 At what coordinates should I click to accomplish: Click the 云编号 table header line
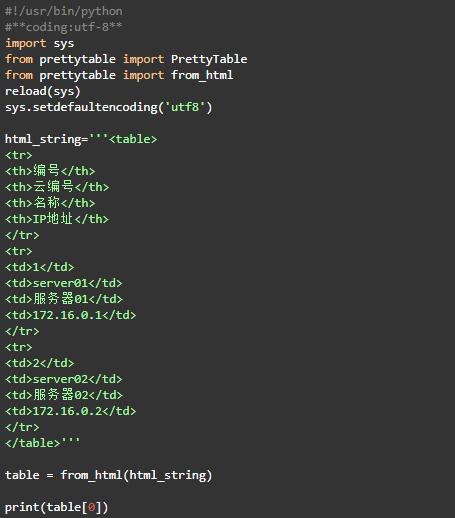pyautogui.click(x=57, y=187)
